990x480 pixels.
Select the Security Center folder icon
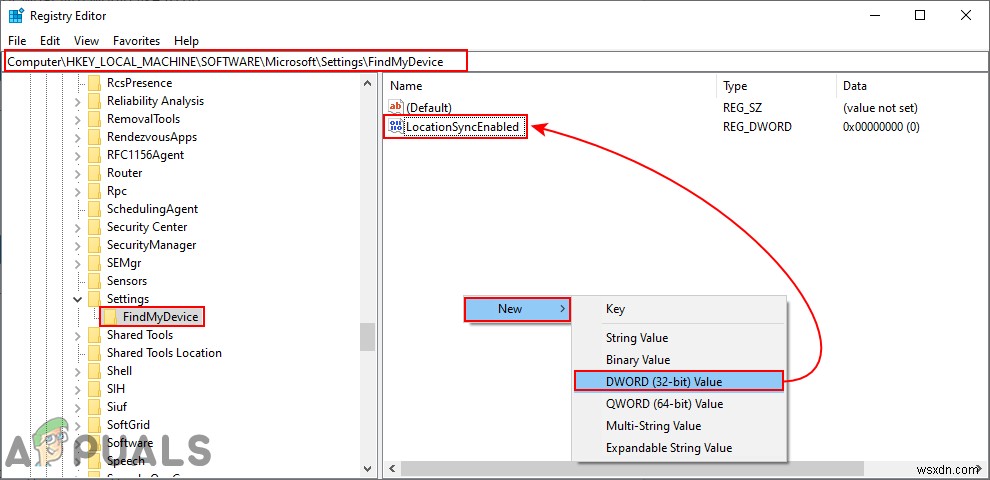(x=95, y=227)
